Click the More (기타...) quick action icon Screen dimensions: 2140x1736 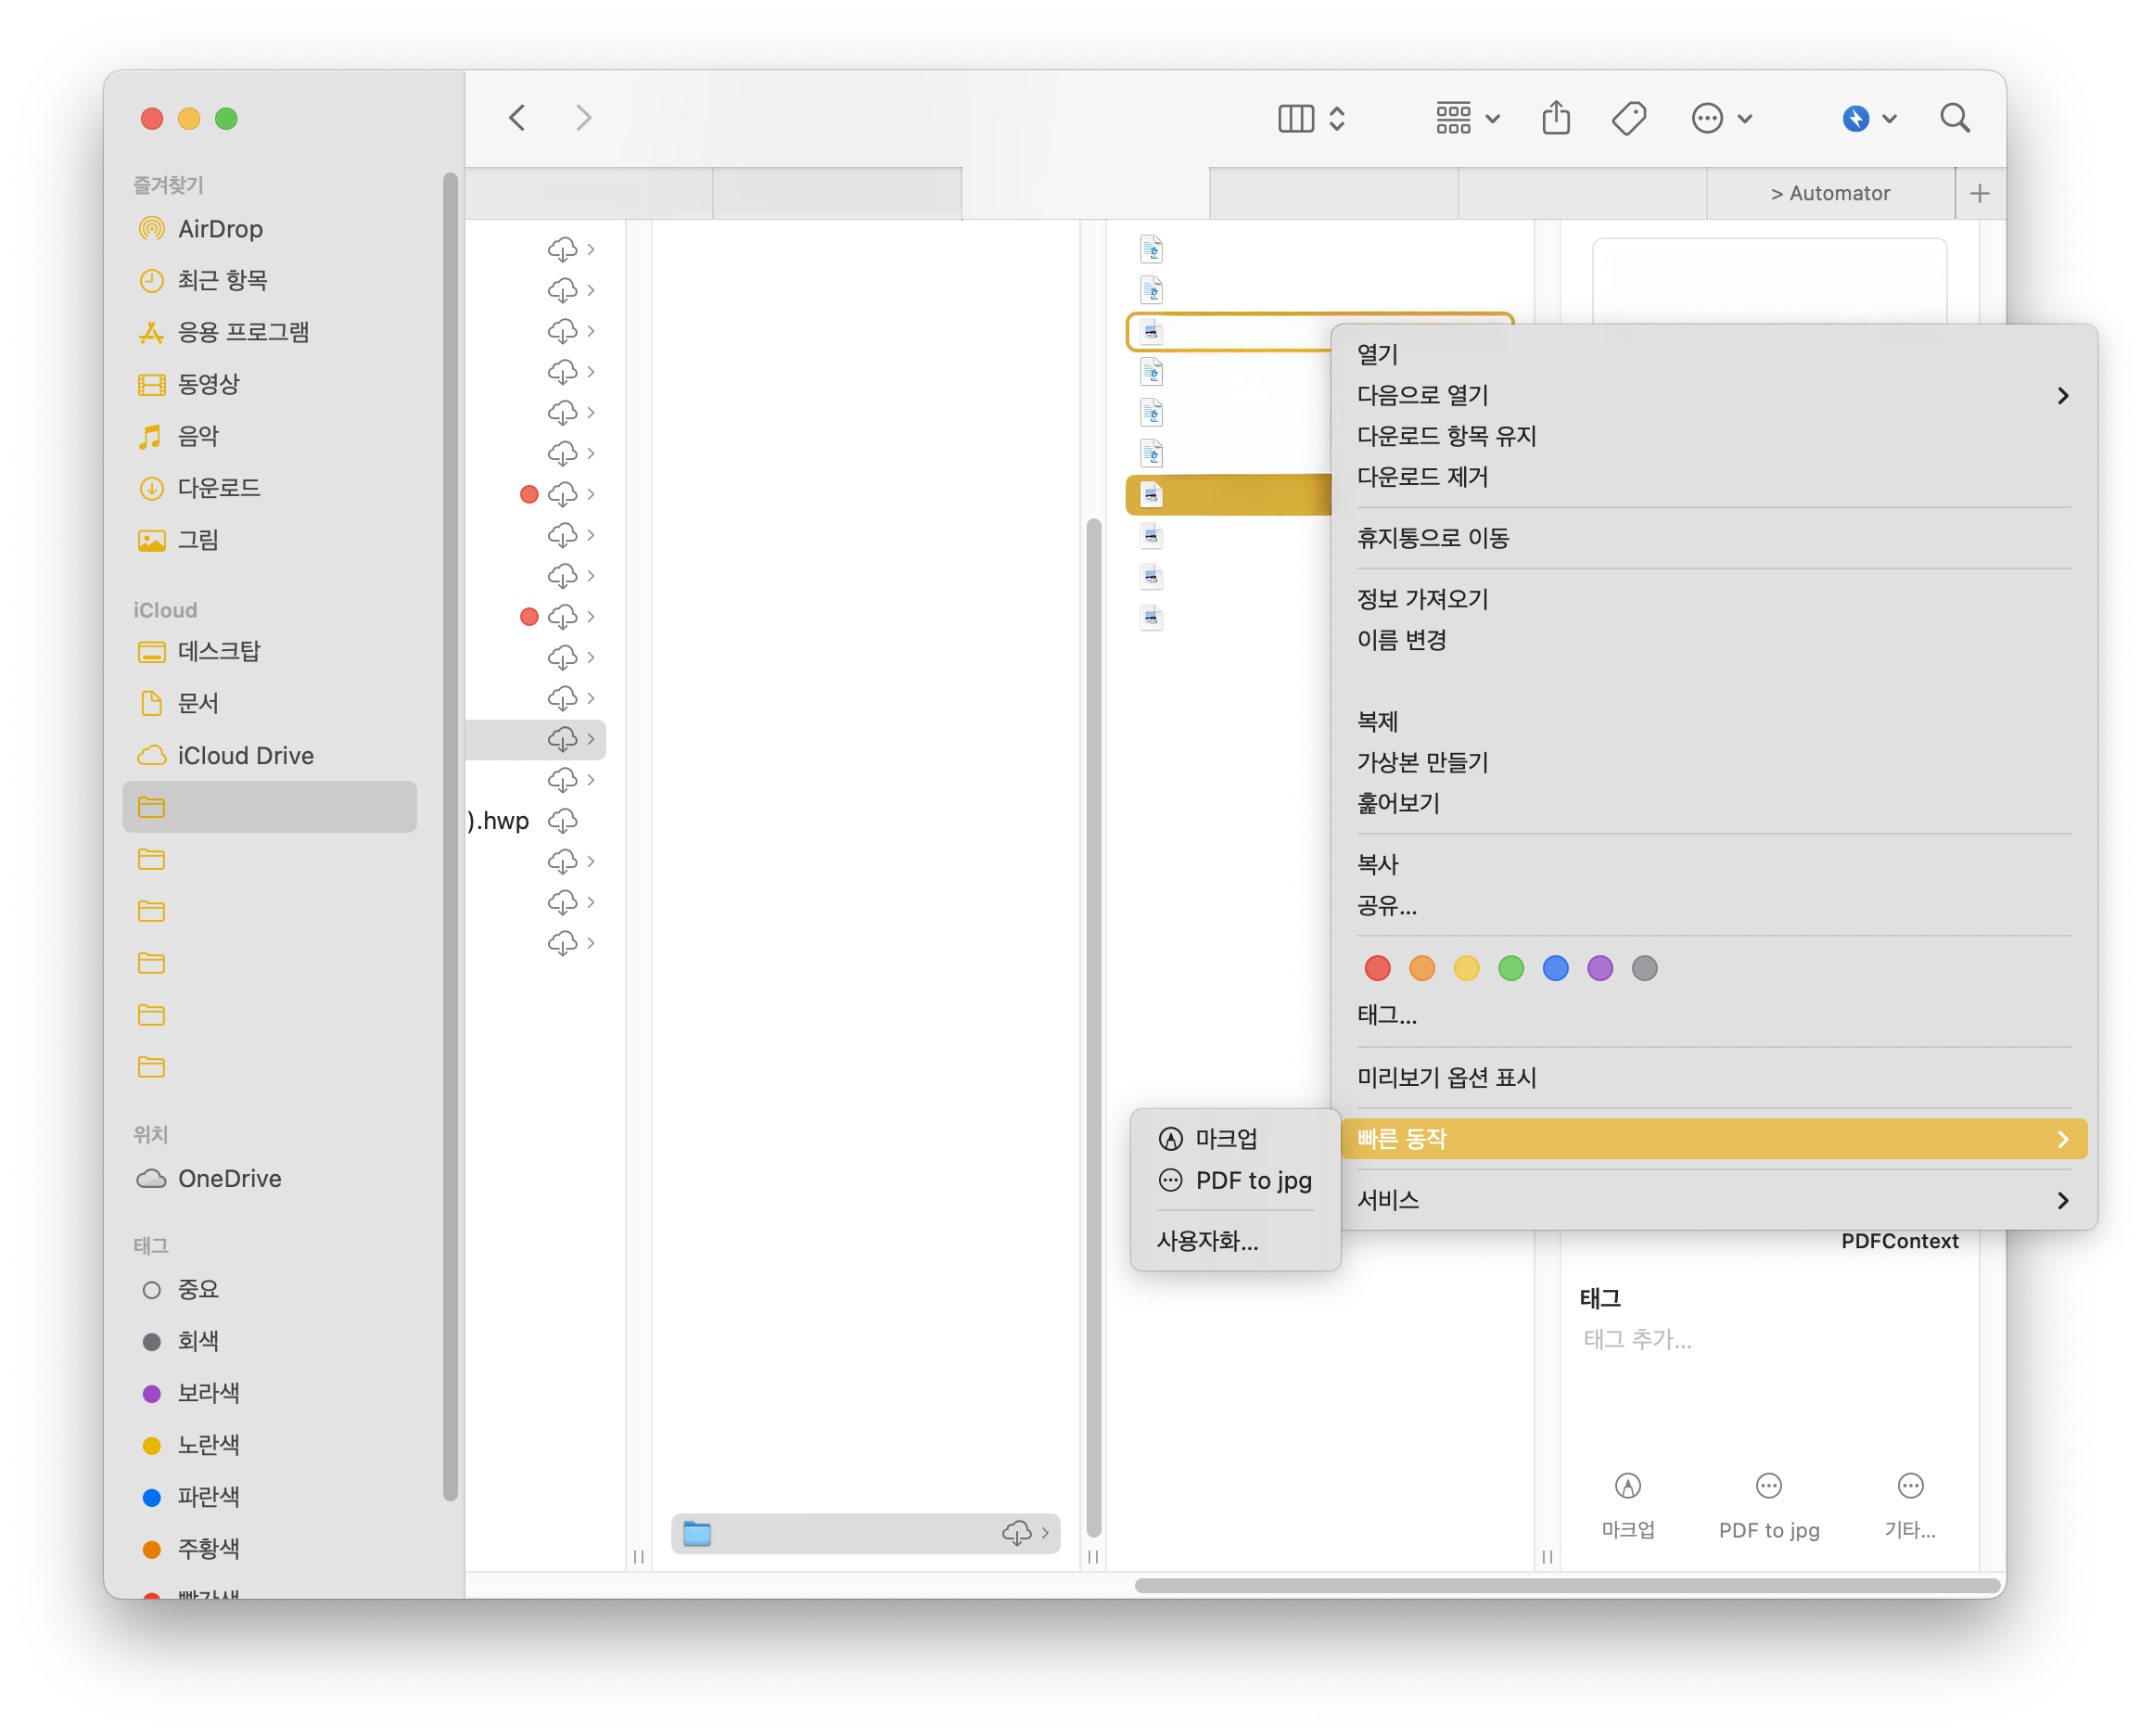click(1909, 1486)
